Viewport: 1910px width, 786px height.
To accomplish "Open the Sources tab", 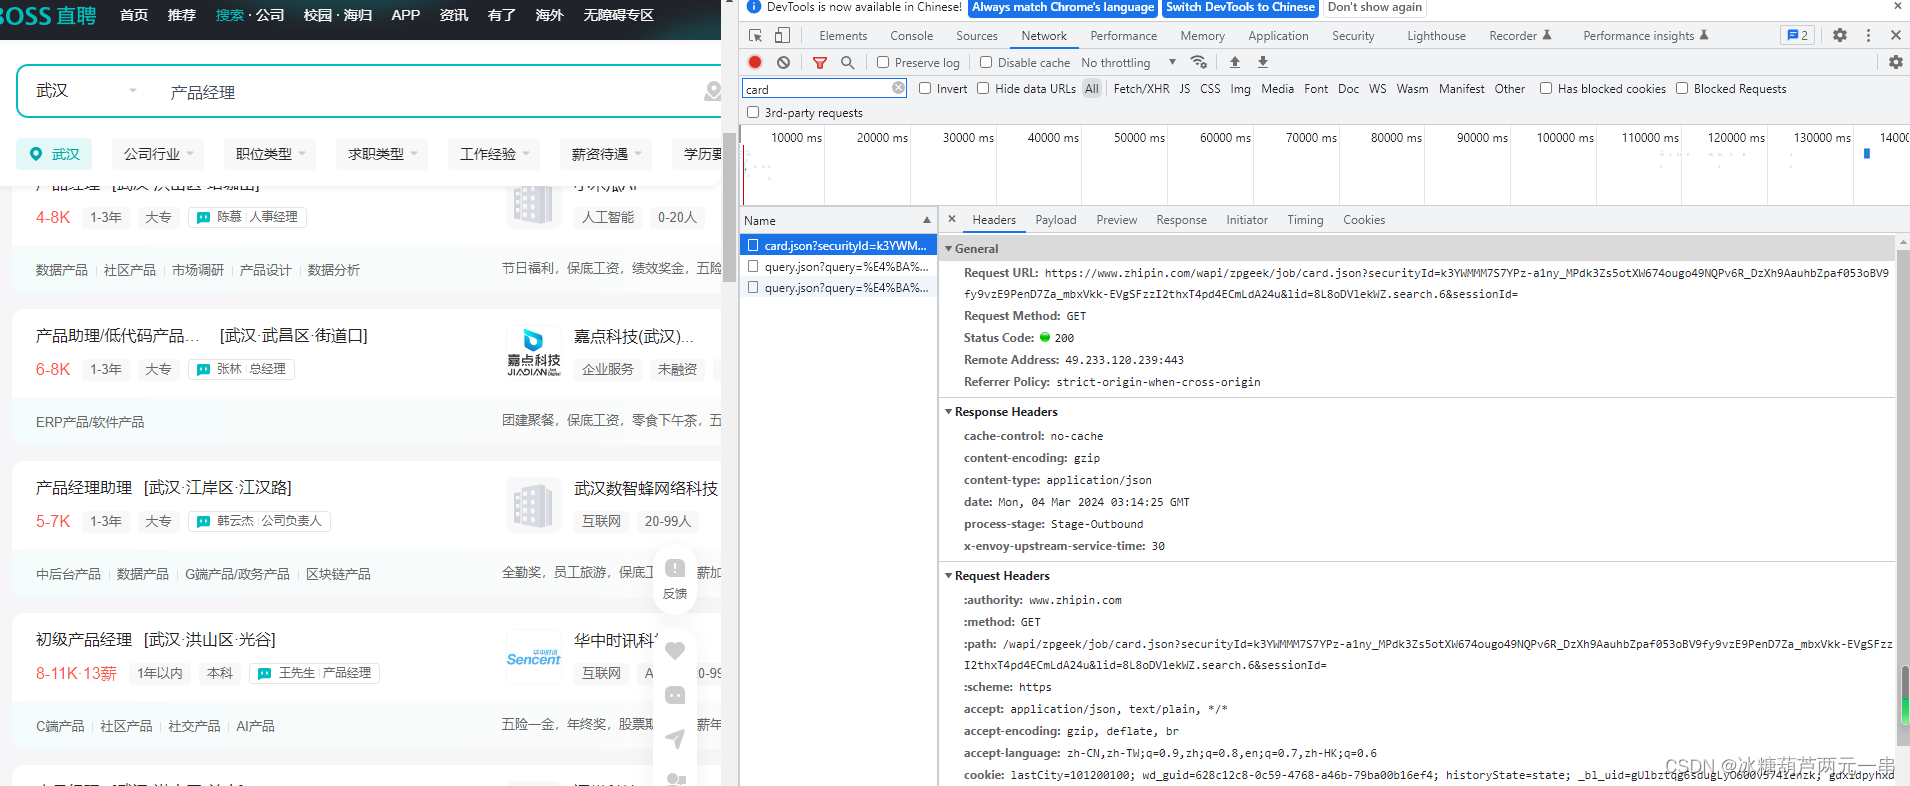I will point(976,35).
